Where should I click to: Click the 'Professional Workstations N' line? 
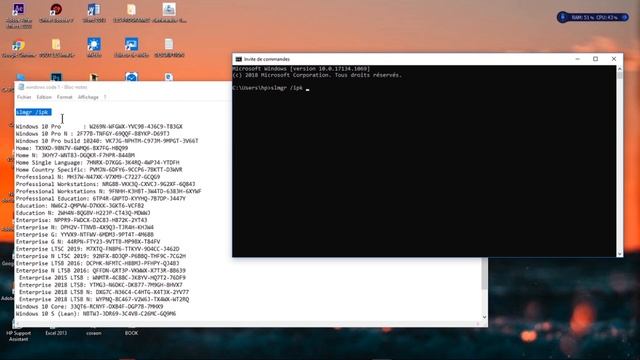[x=108, y=191]
